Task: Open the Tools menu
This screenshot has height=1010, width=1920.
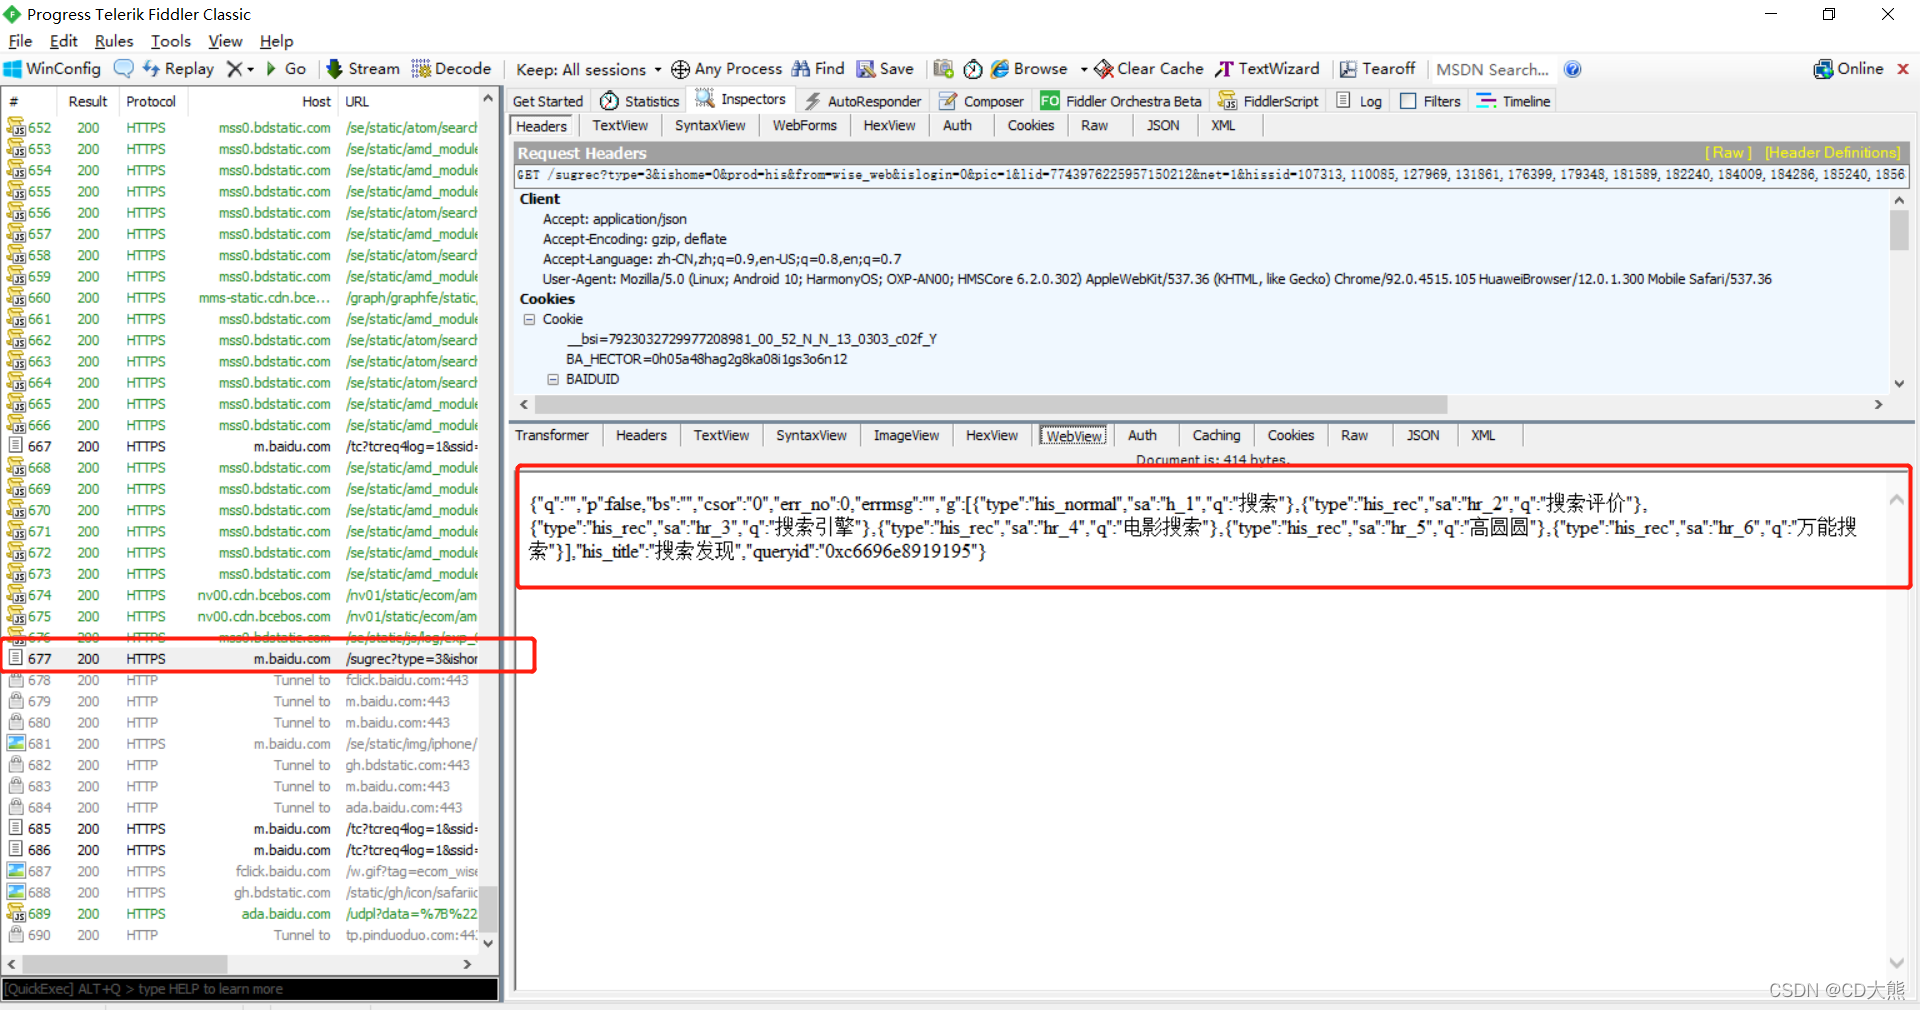Action: tap(171, 41)
